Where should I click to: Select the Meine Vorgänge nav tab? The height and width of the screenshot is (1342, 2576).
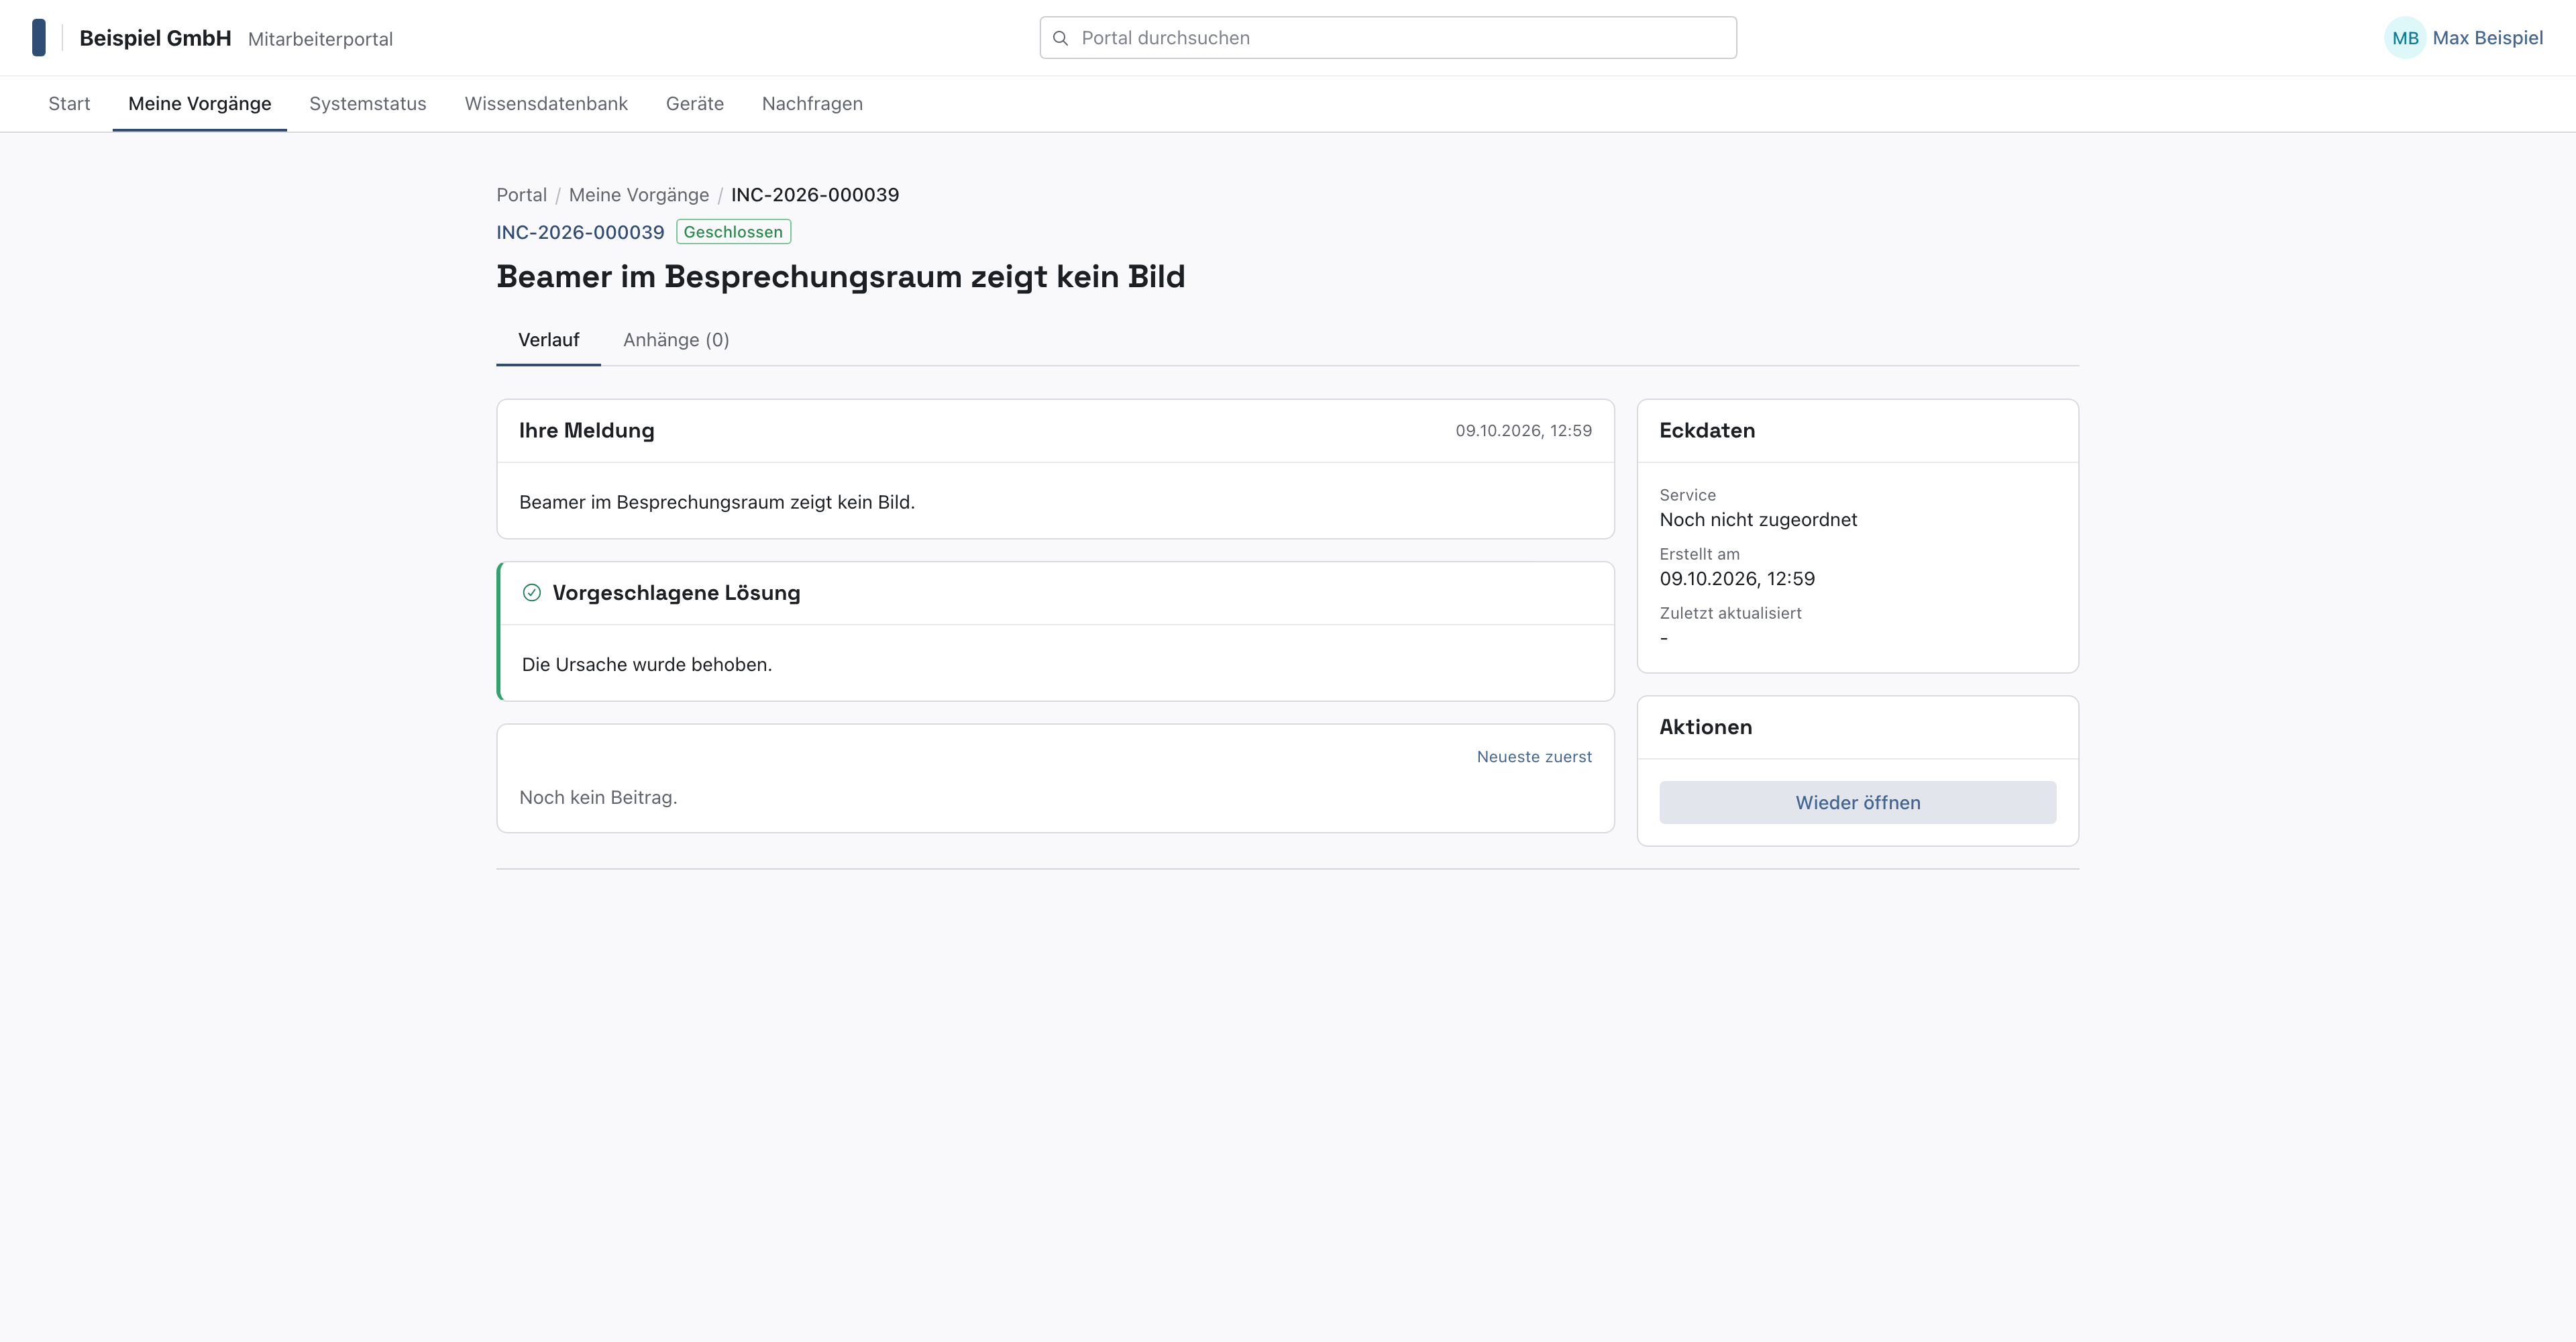(x=200, y=104)
